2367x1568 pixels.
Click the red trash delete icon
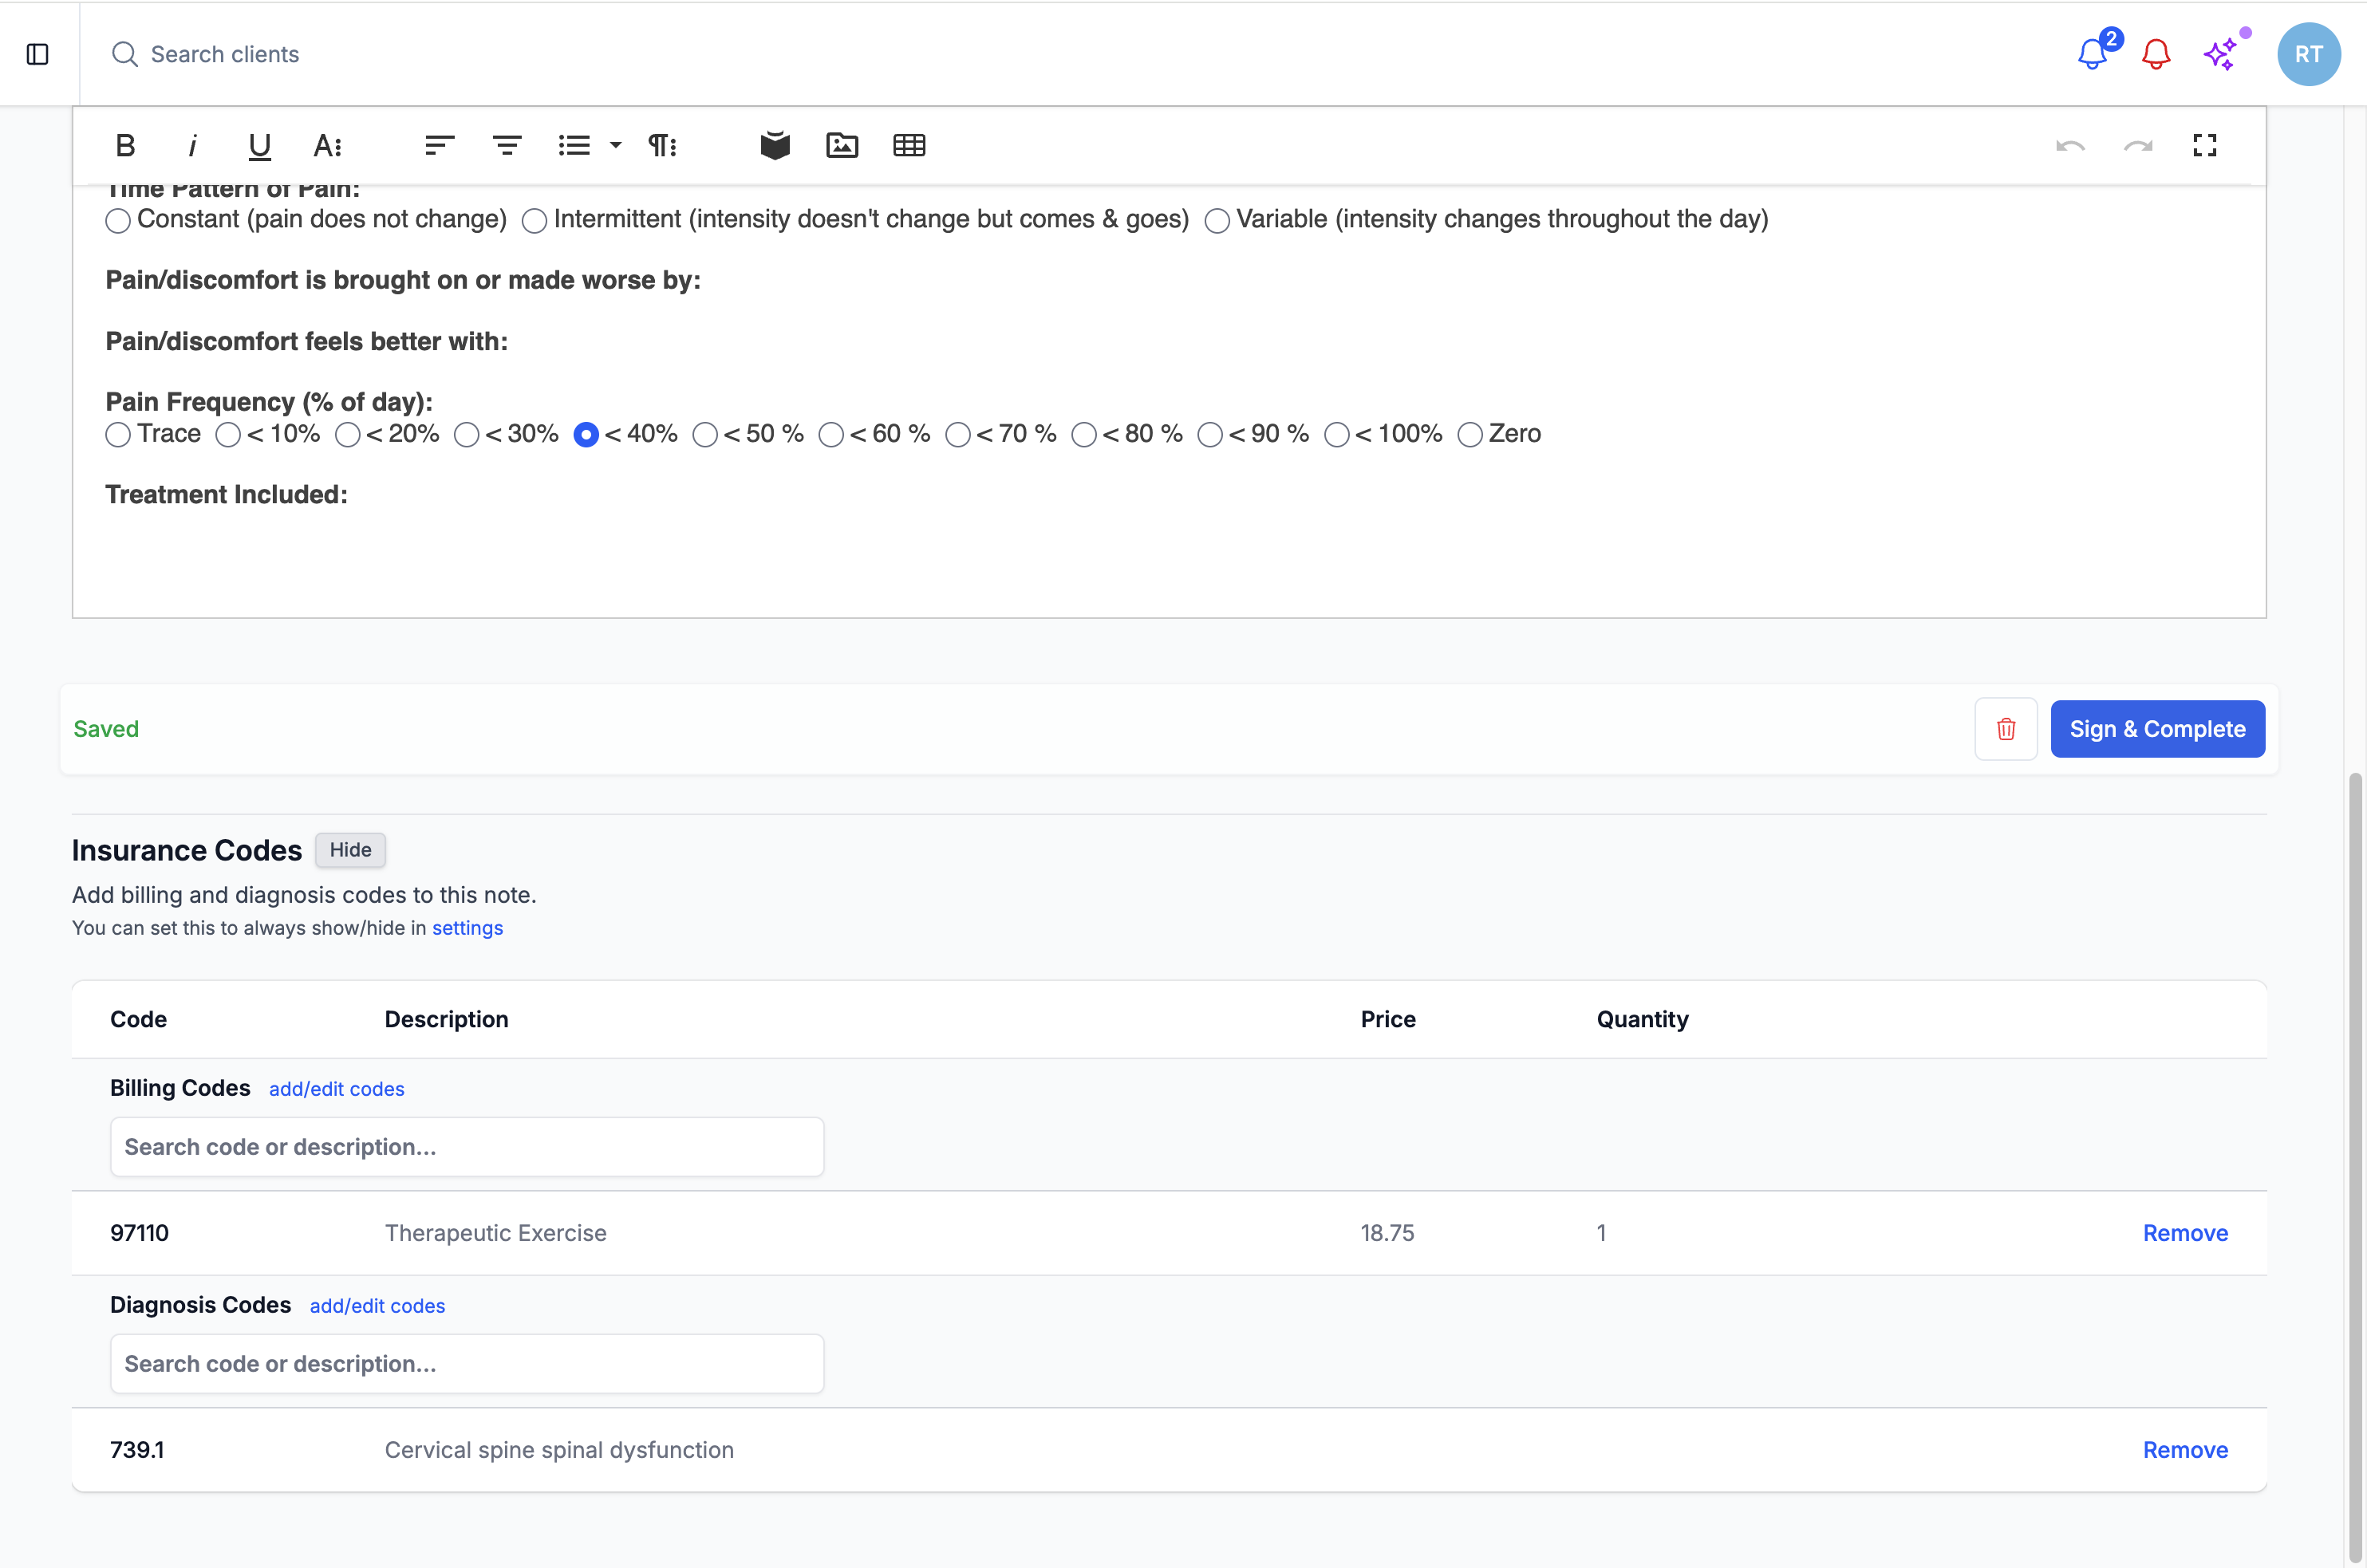click(2006, 729)
